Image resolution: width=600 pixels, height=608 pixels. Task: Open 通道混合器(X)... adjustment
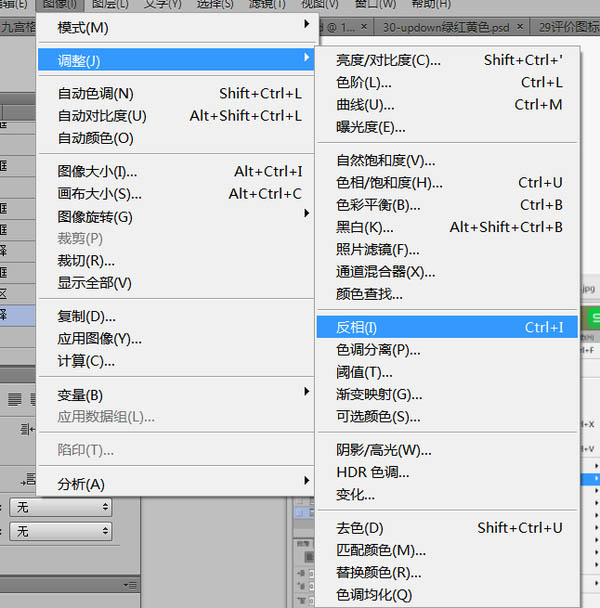coord(447,272)
